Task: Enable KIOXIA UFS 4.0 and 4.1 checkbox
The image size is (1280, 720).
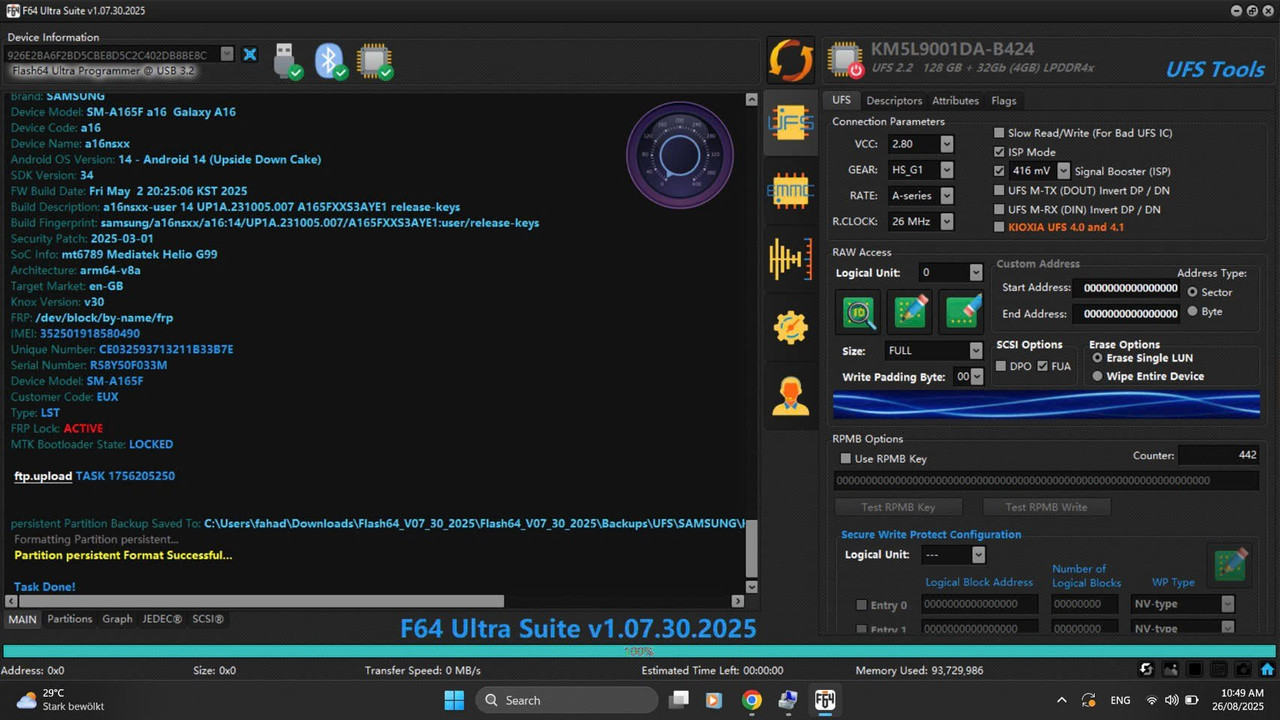Action: pos(999,227)
